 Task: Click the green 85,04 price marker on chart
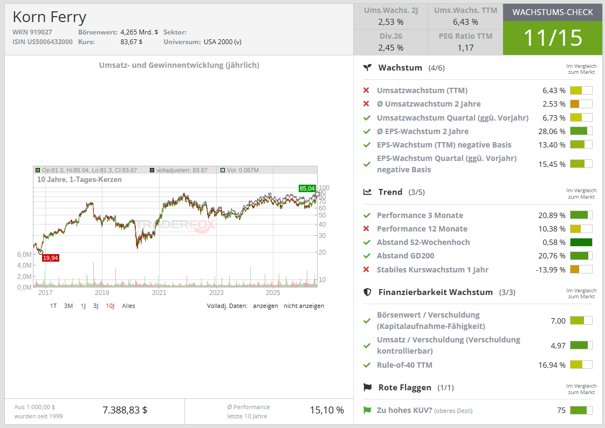click(x=307, y=188)
